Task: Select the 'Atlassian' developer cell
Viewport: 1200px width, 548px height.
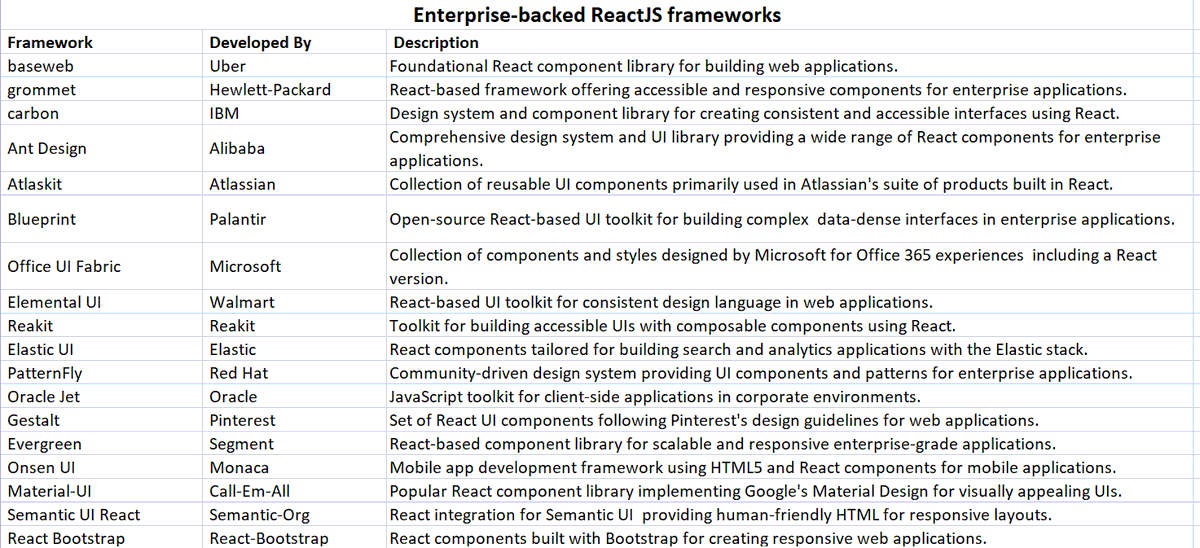Action: click(295, 184)
